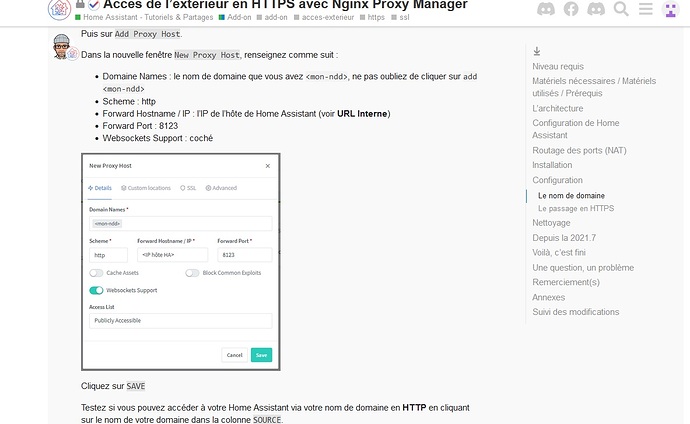Select the Advanced tab in dialog
690x424 pixels.
click(221, 188)
